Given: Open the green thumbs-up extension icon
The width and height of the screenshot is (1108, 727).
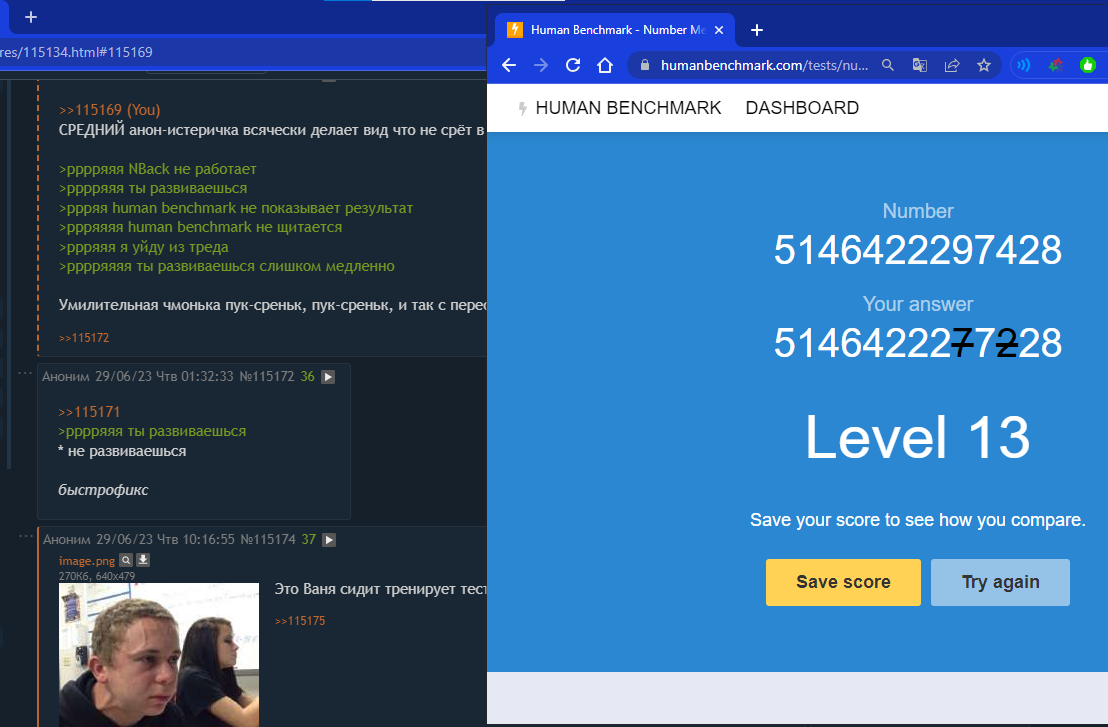Looking at the screenshot, I should click(x=1088, y=66).
